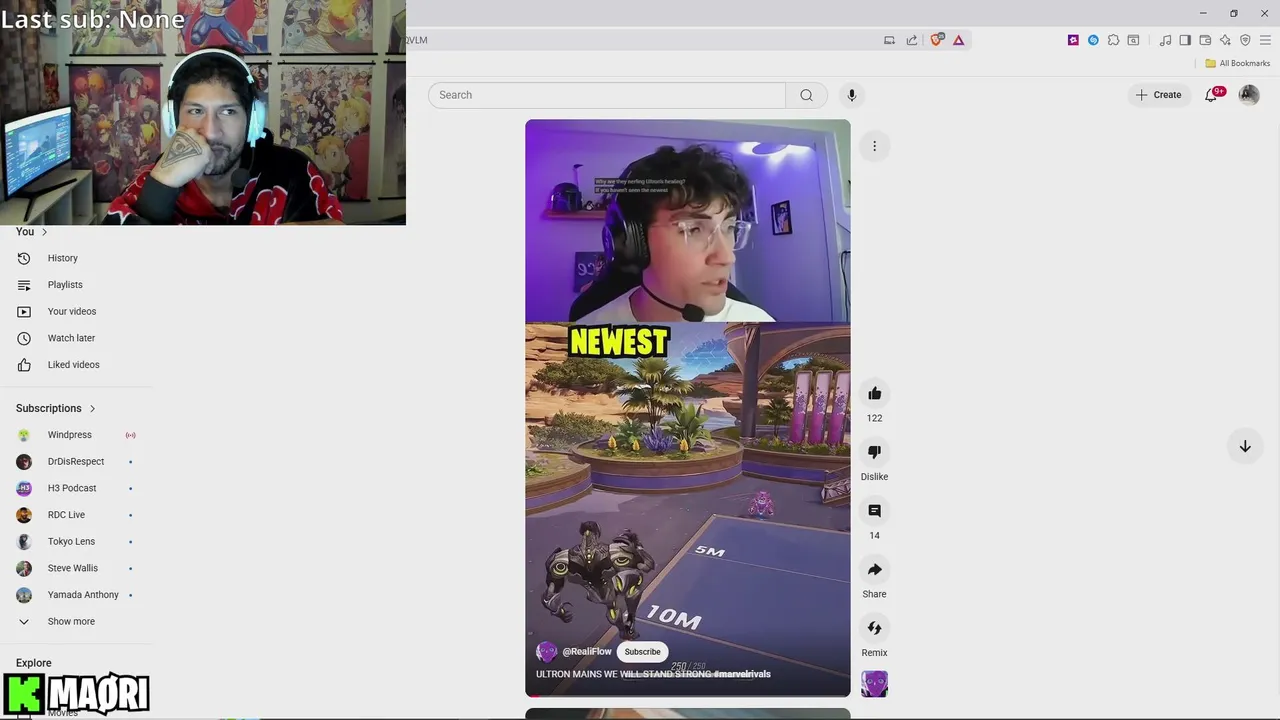This screenshot has width=1280, height=720.
Task: Start voice search with microphone
Action: tap(852, 95)
